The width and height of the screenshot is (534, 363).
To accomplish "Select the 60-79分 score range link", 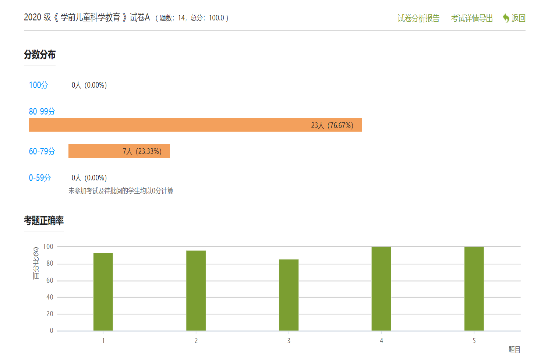I will point(42,151).
